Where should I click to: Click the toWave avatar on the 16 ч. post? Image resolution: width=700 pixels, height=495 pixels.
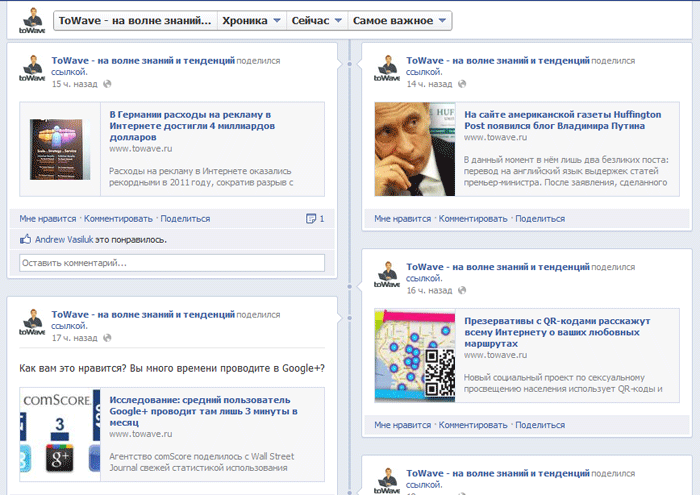[387, 275]
